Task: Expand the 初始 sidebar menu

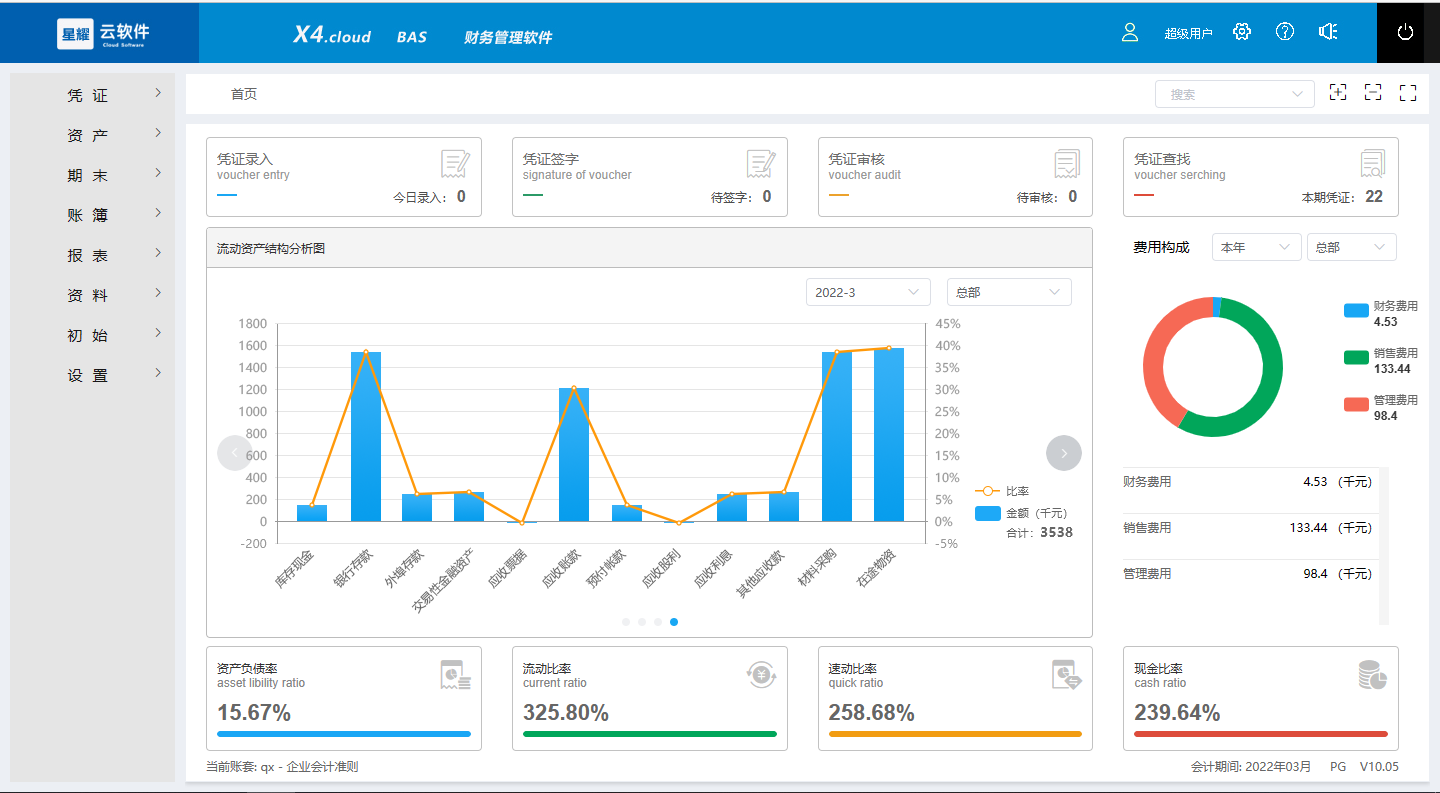Action: coord(92,335)
